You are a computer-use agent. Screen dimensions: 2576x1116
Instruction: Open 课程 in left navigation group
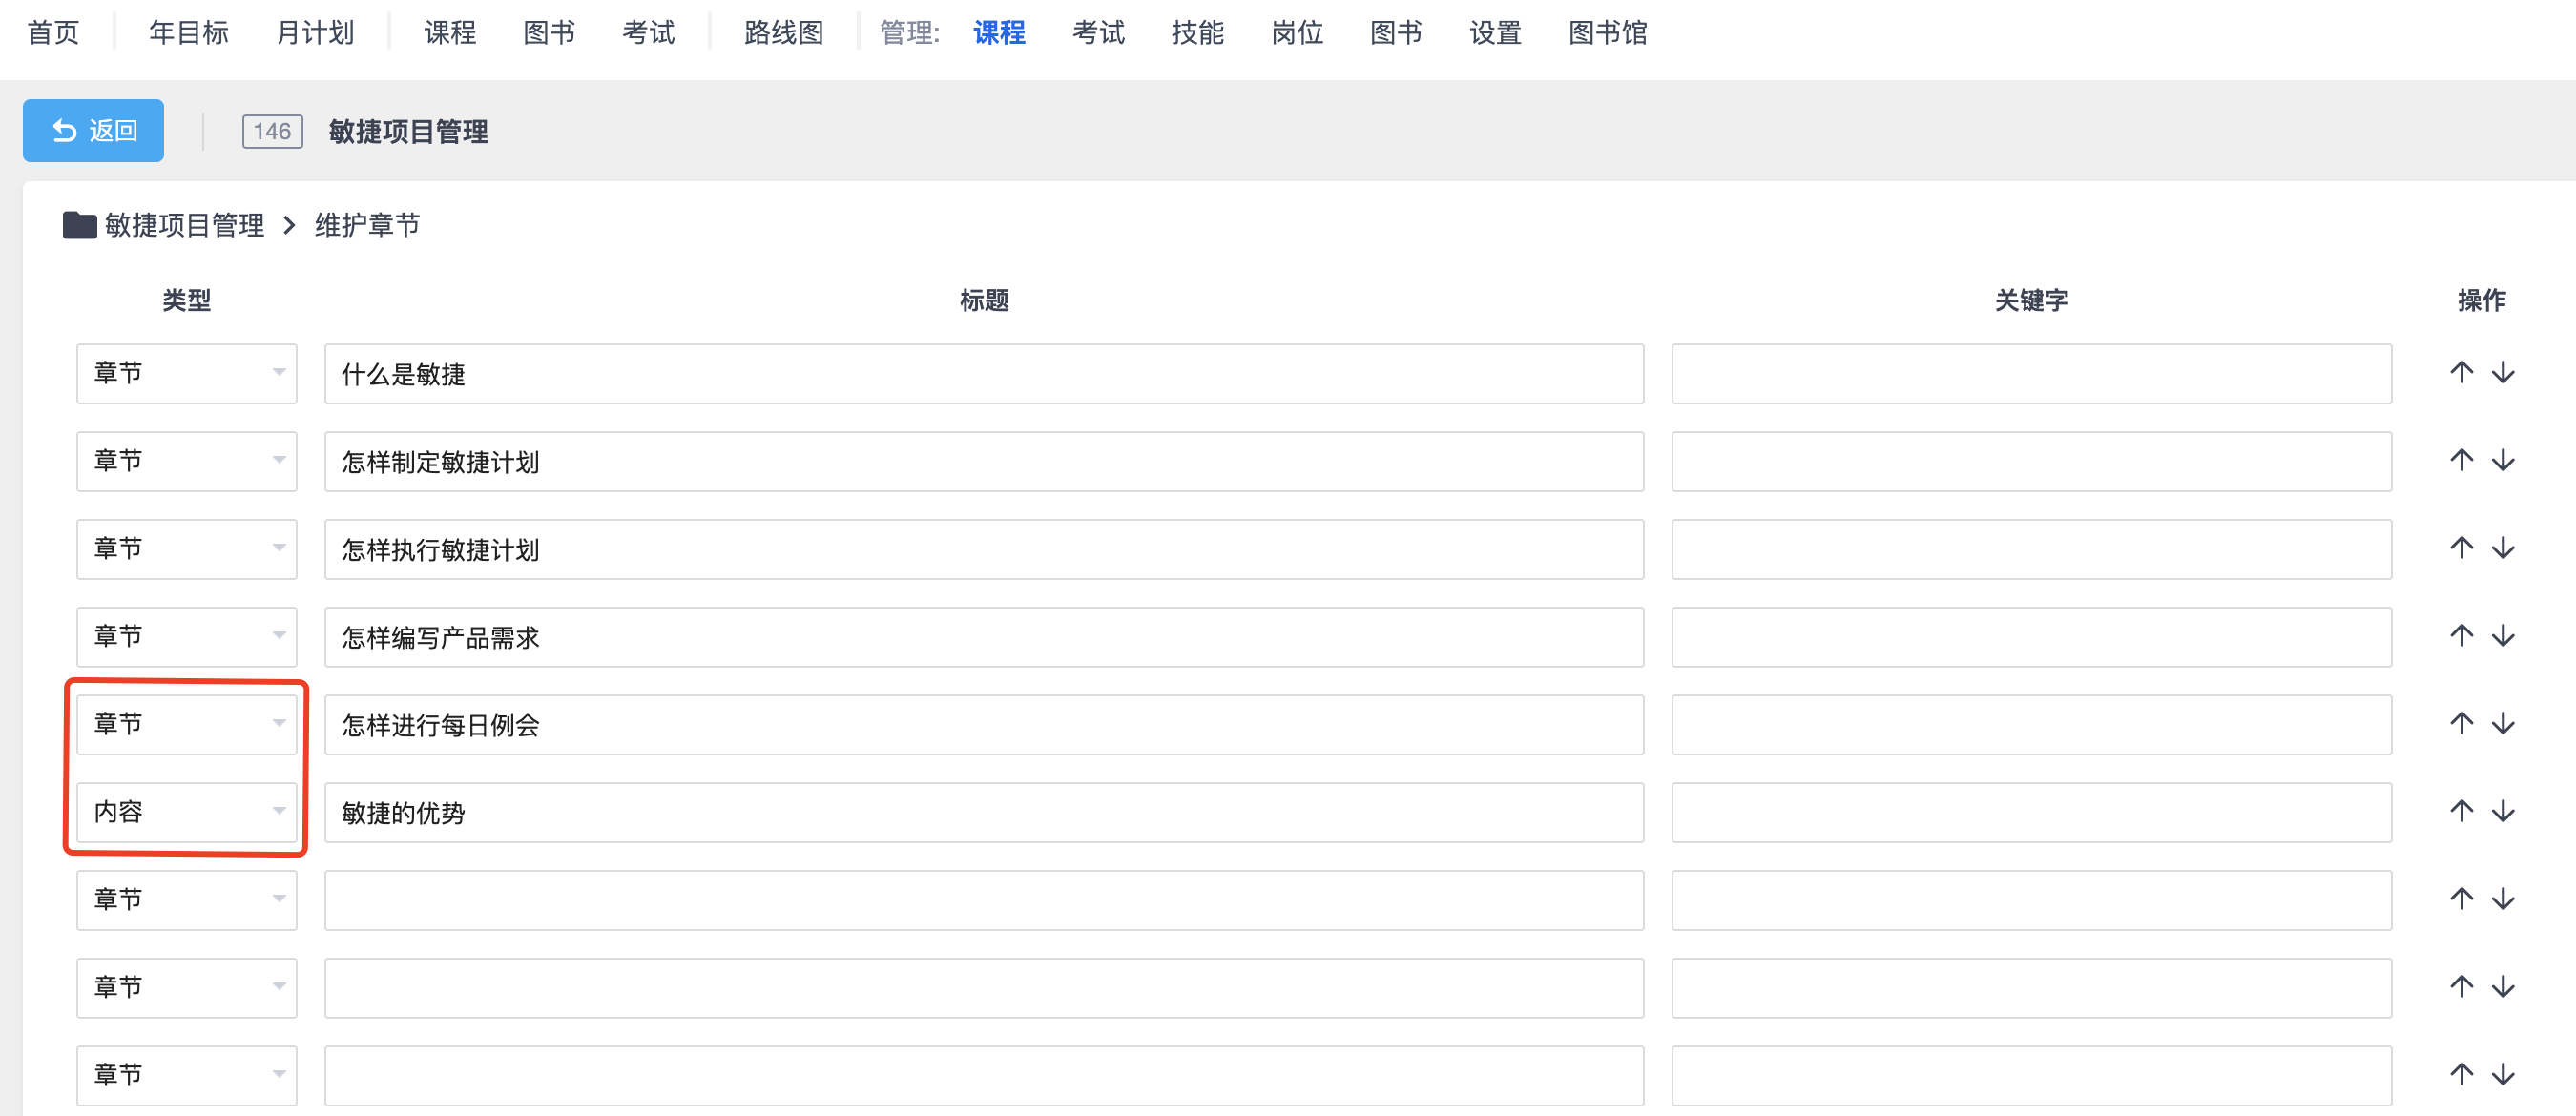click(450, 33)
